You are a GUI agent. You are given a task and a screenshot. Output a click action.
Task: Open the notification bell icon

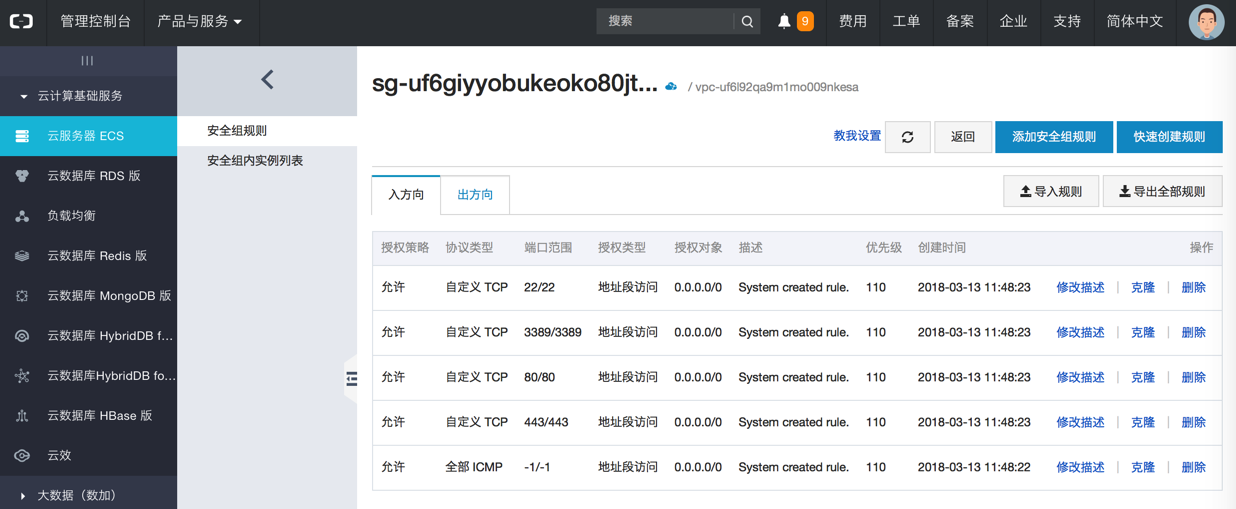coord(784,21)
